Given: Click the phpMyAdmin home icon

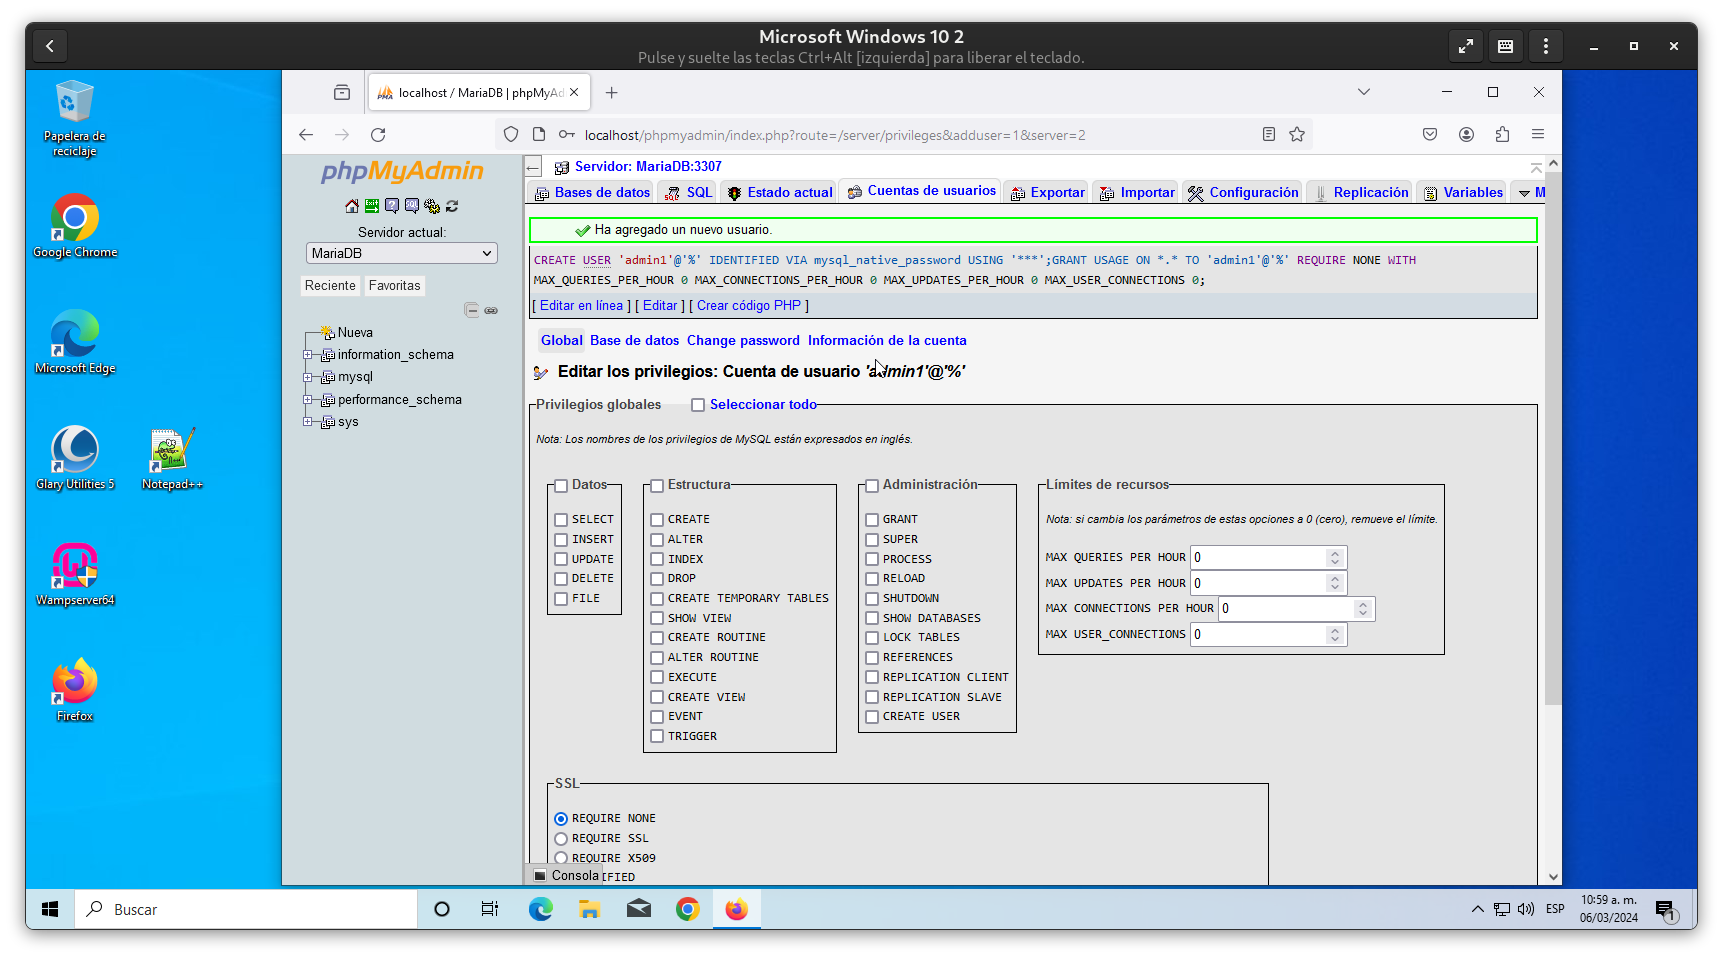Looking at the screenshot, I should (352, 206).
